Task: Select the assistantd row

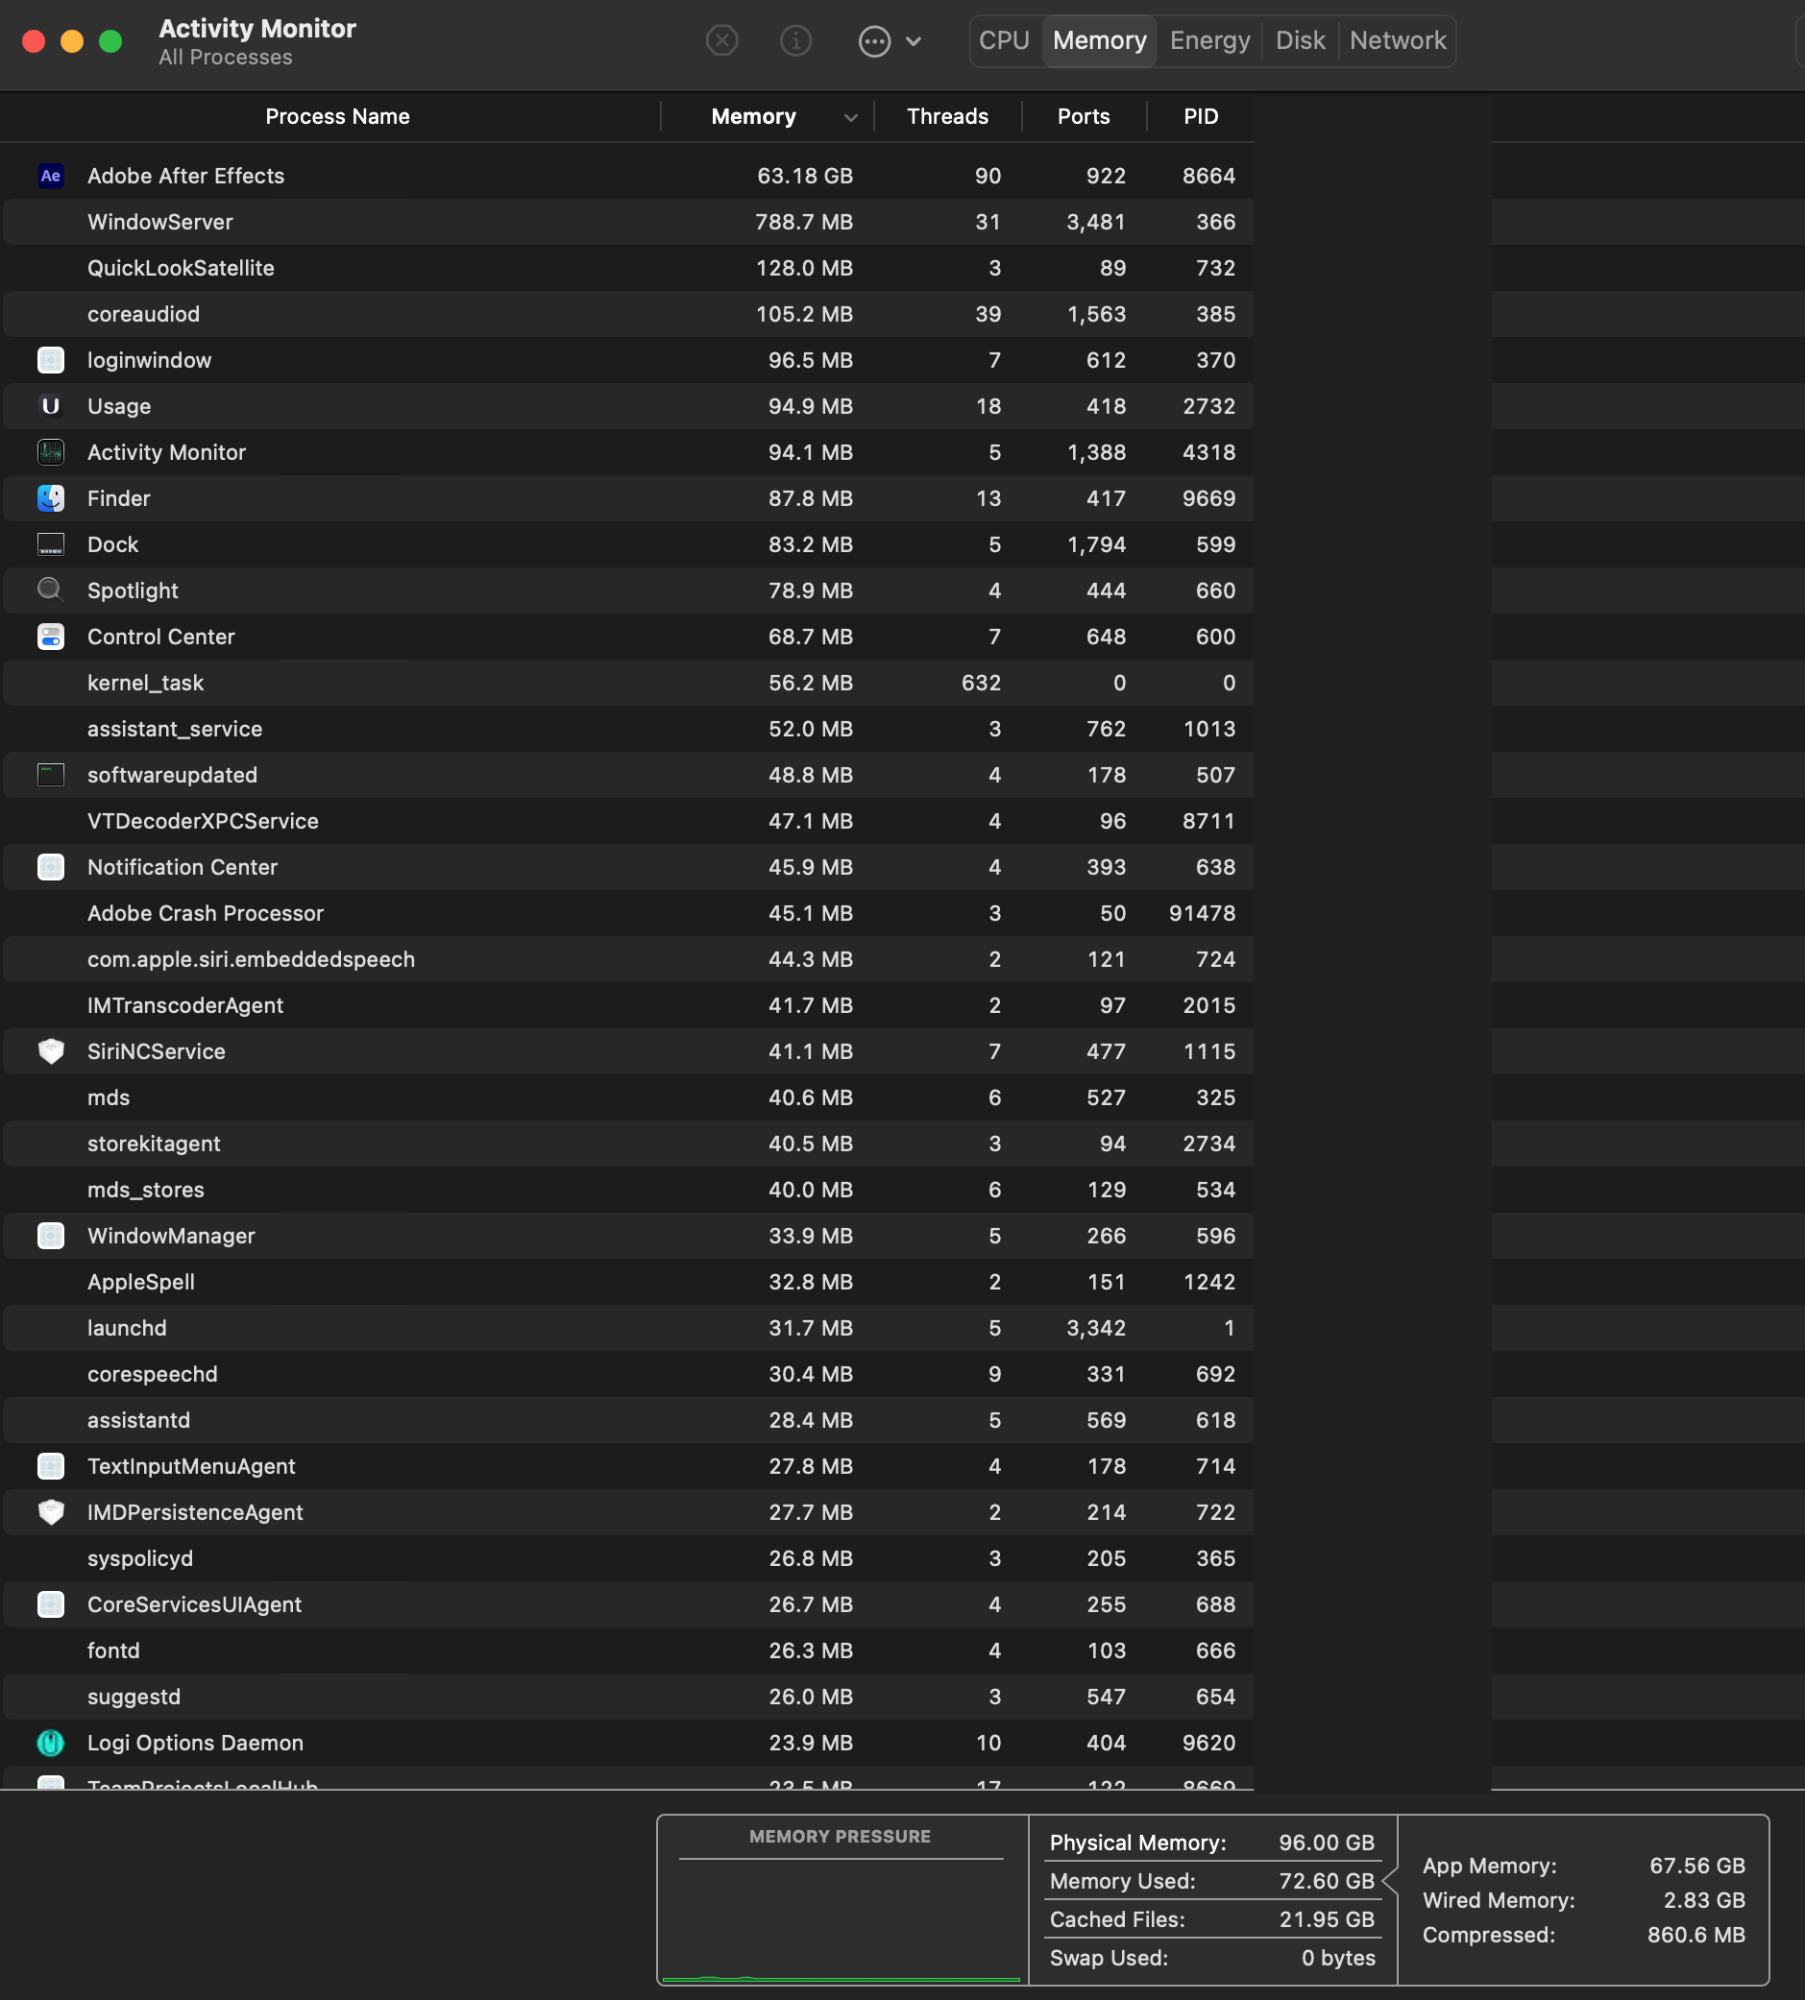Action: (628, 1420)
